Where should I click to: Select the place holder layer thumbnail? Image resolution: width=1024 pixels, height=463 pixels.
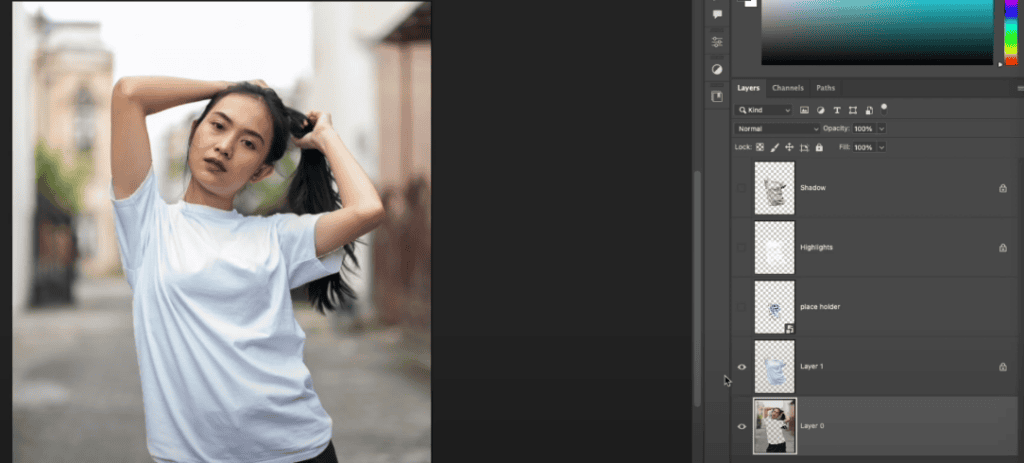click(x=774, y=307)
